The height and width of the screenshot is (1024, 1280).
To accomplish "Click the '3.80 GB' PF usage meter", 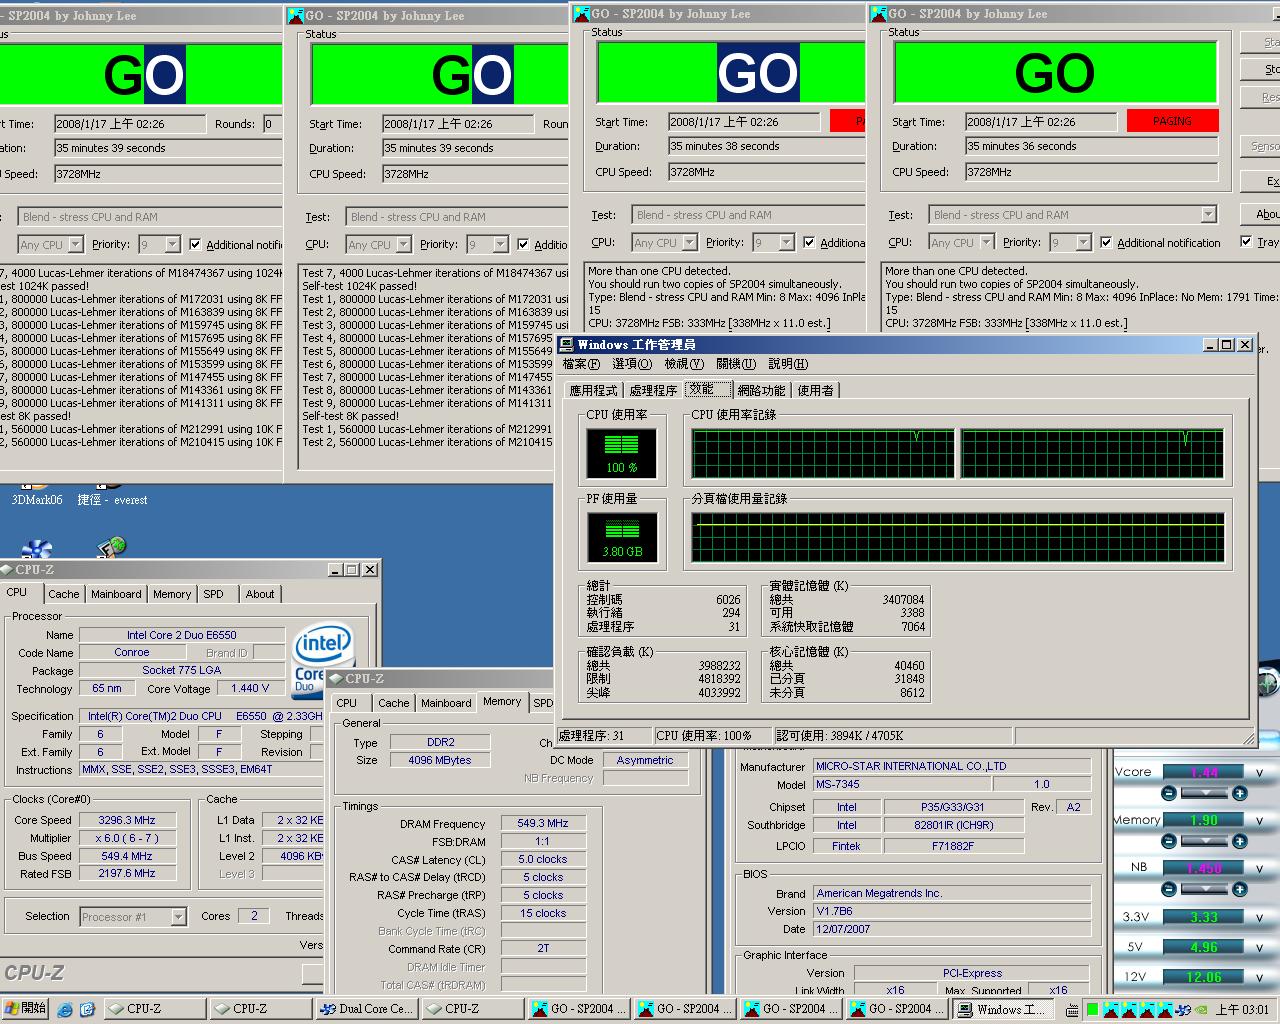I will pyautogui.click(x=621, y=539).
